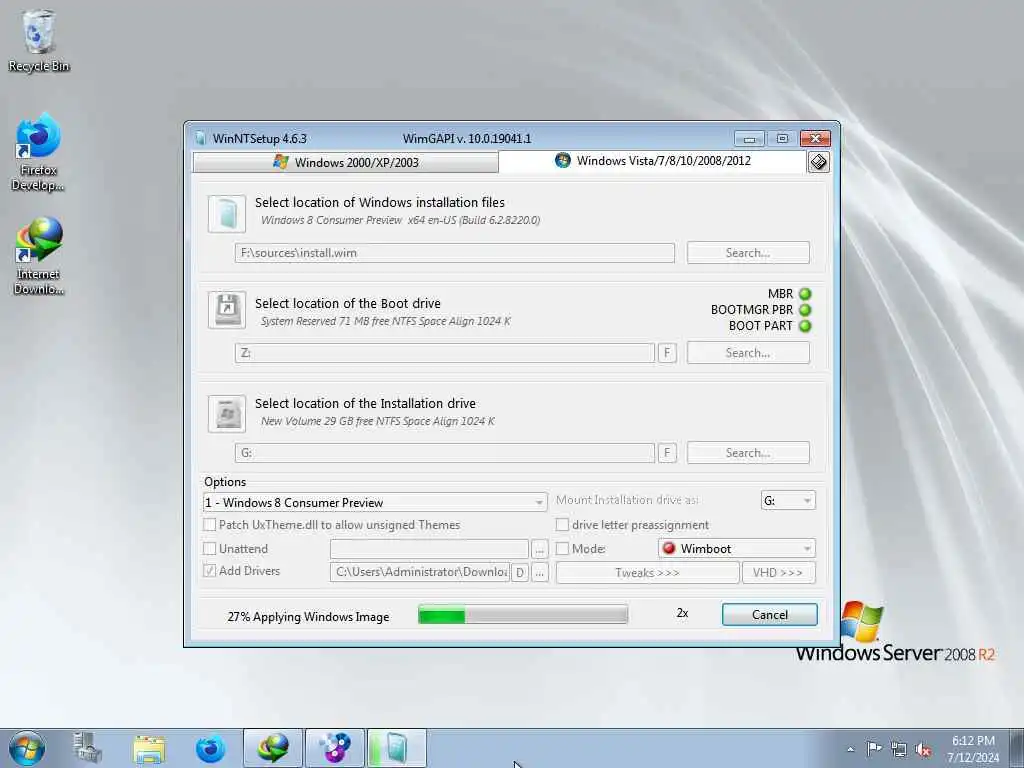Viewport: 1024px width, 768px height.
Task: Toggle the Add Drivers checkbox
Action: pos(210,571)
